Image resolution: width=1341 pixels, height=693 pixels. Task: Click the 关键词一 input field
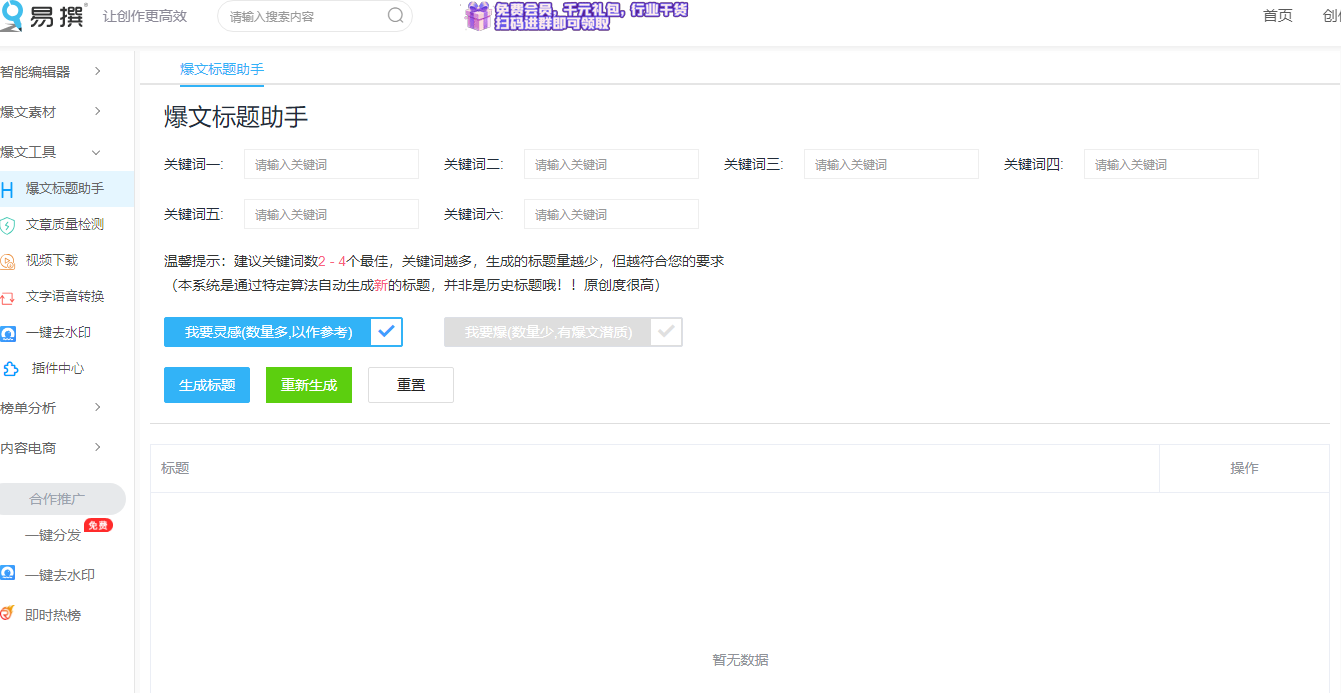click(331, 163)
